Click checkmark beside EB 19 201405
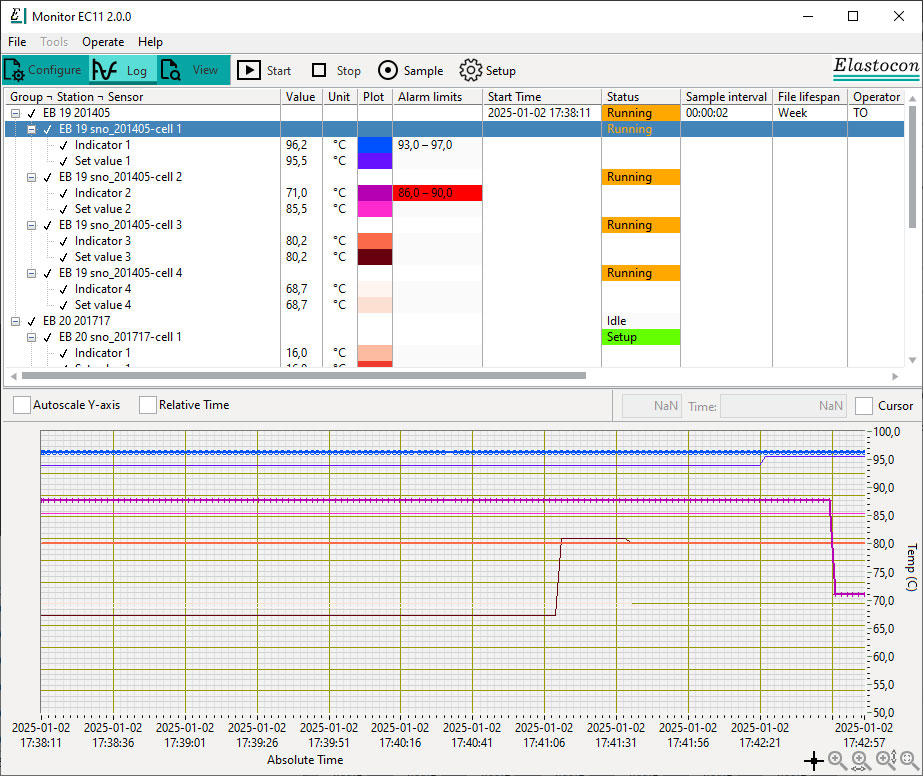Screen dimensions: 923x776 (32, 113)
